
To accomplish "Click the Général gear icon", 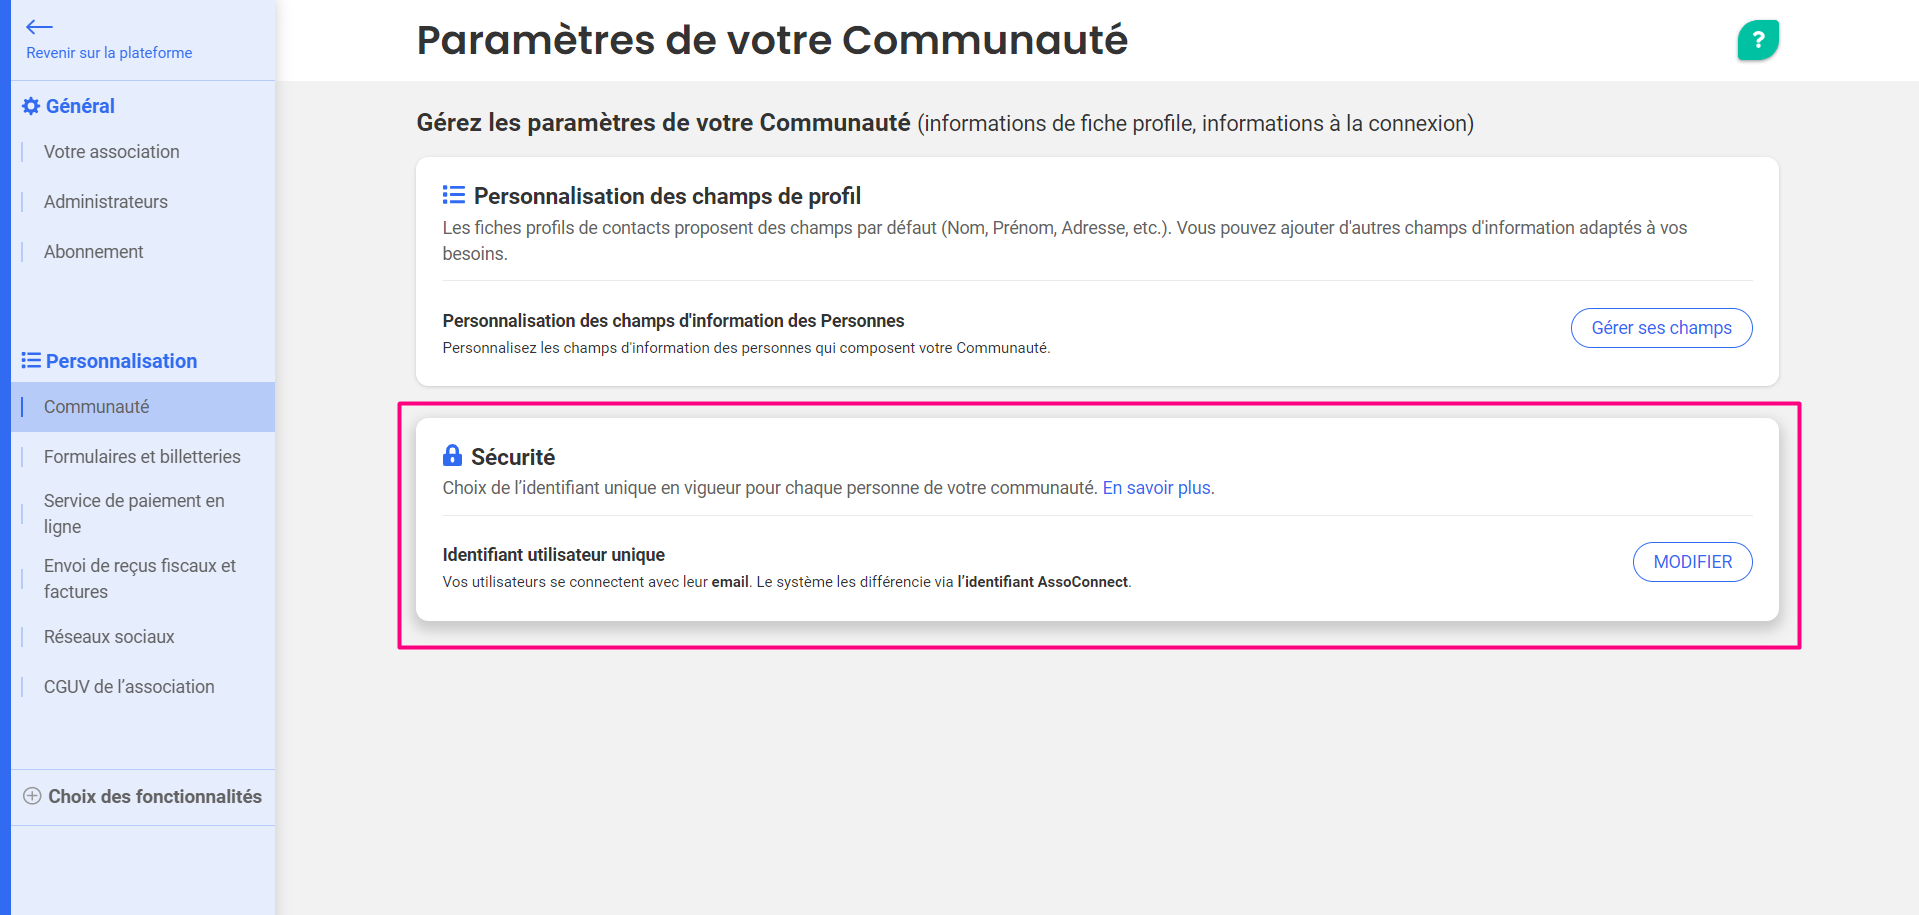I will [31, 106].
